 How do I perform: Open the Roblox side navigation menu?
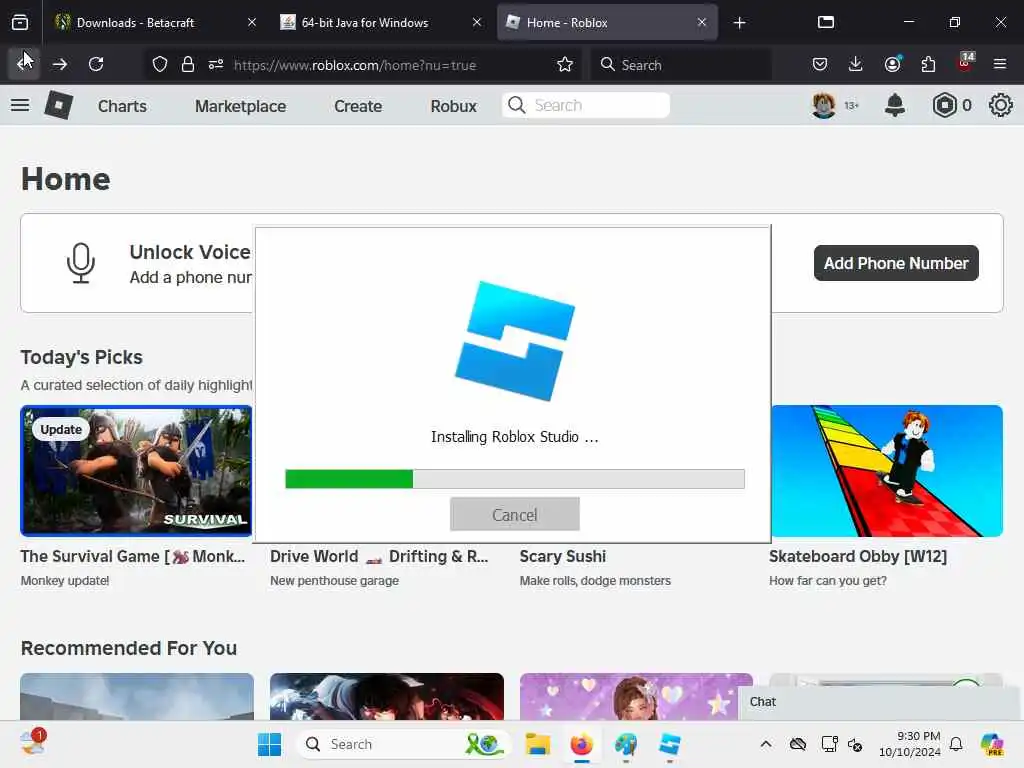click(x=20, y=105)
